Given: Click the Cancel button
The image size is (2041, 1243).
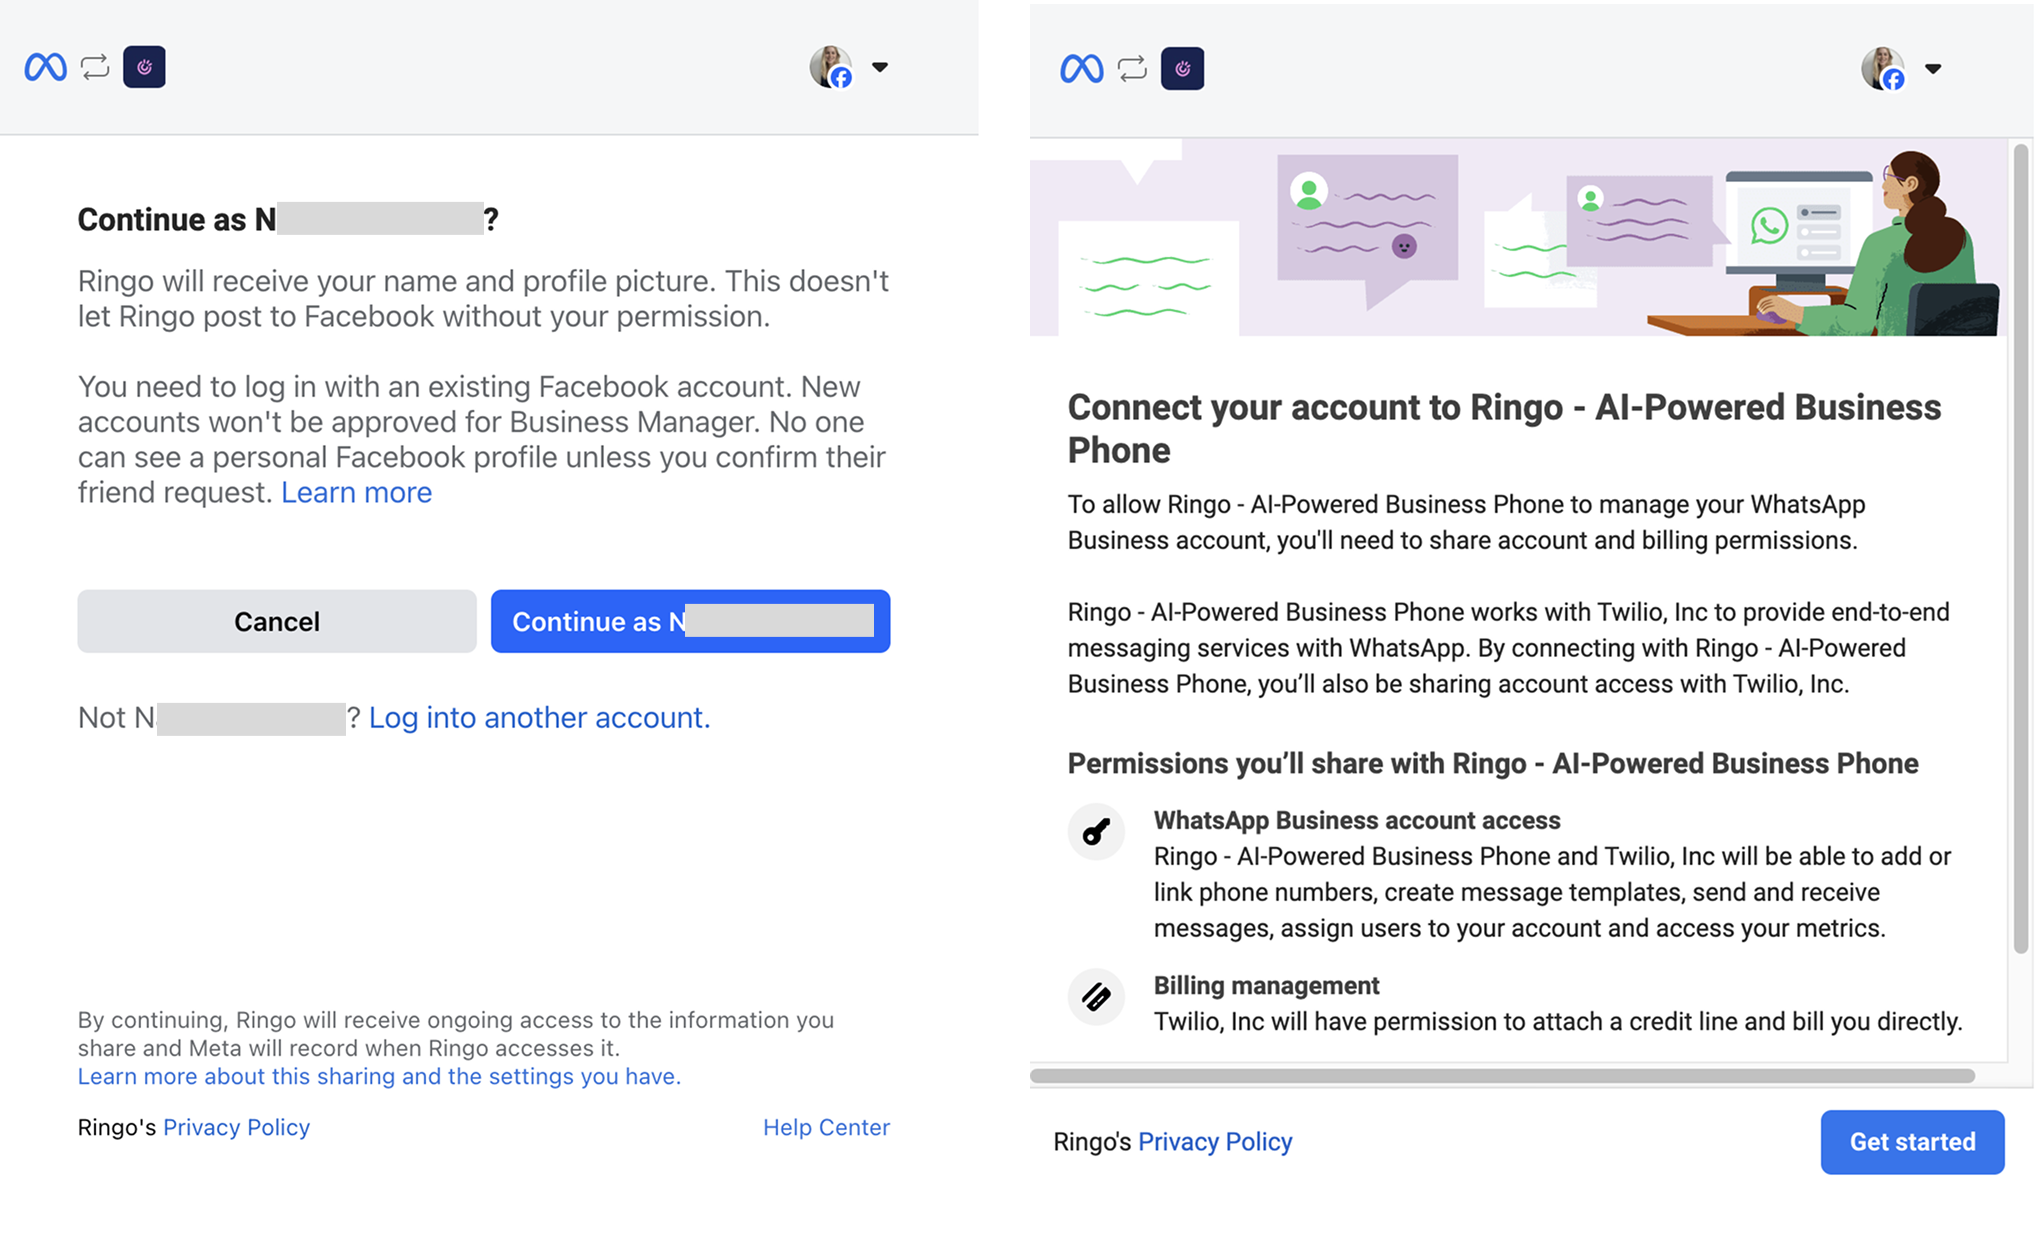Looking at the screenshot, I should click(277, 621).
